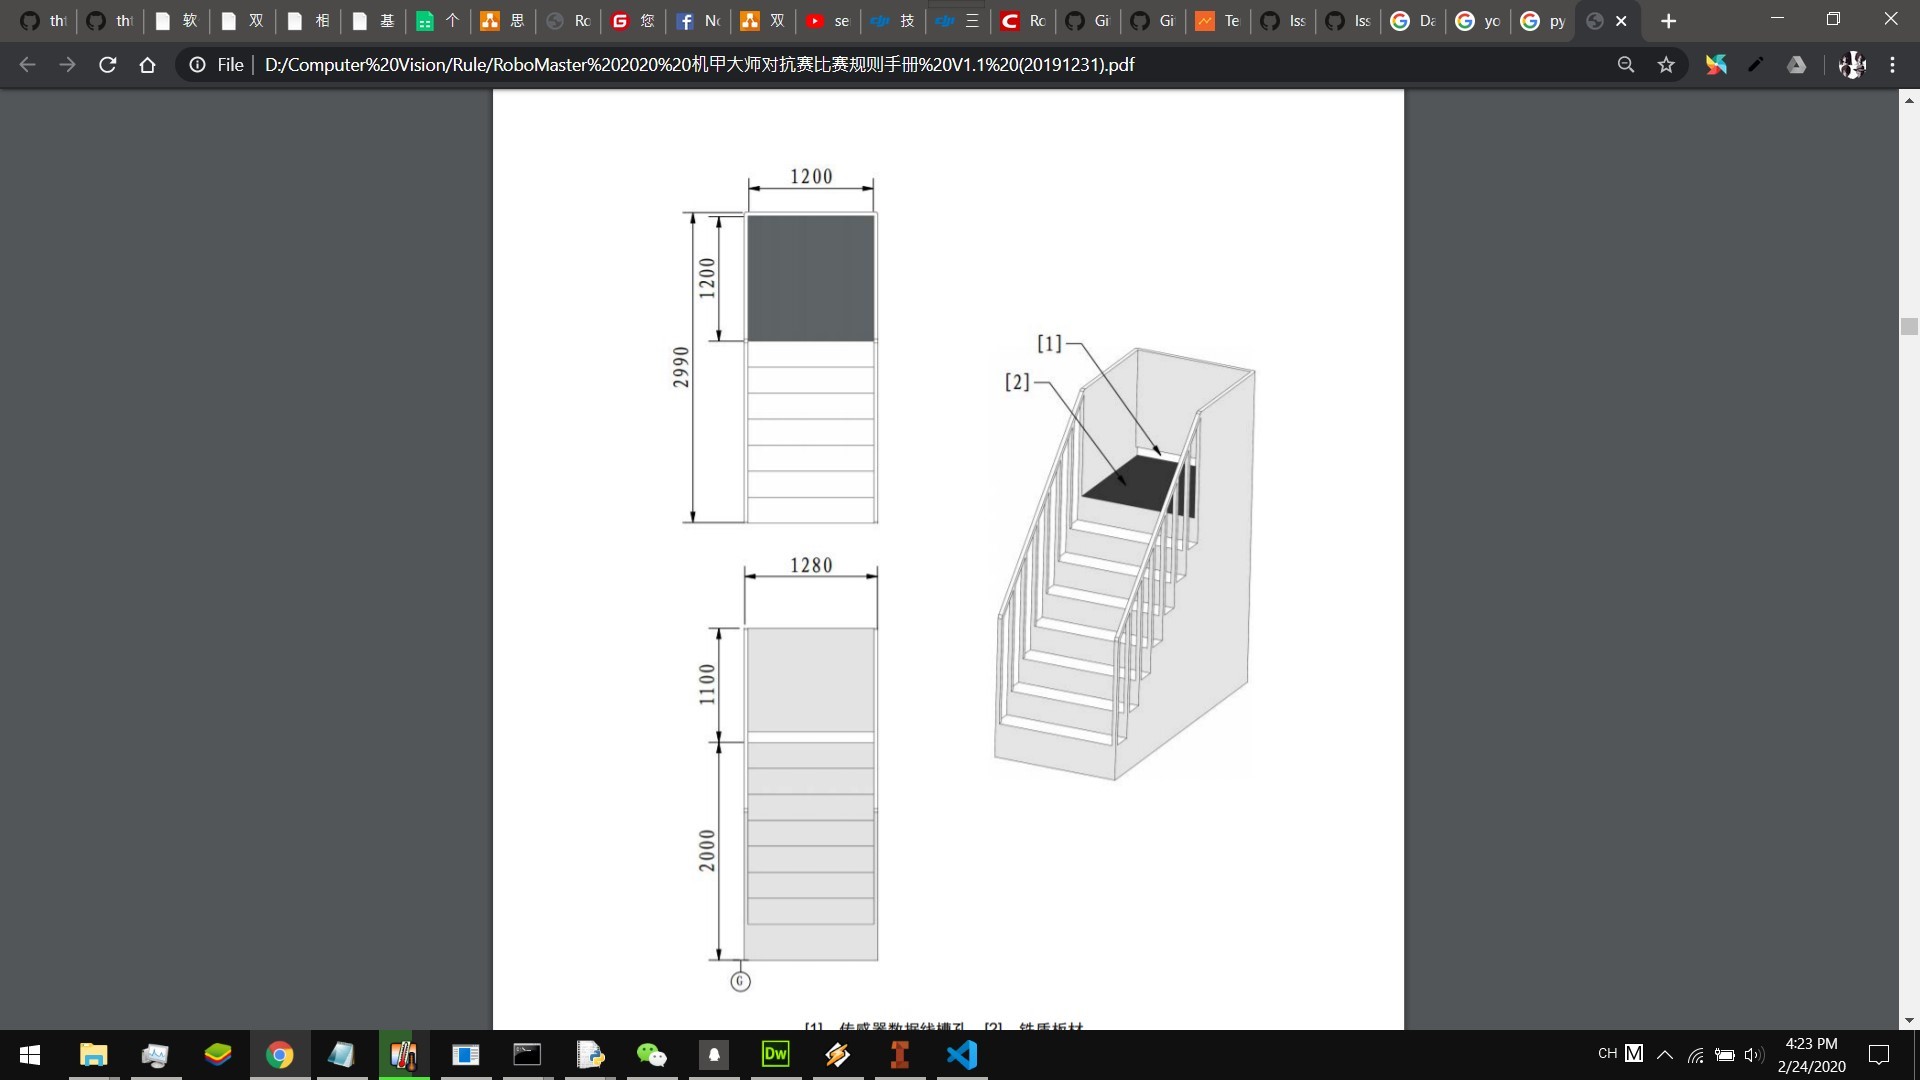The width and height of the screenshot is (1920, 1080).
Task: Switch to the red C icon 'Ro' tab
Action: (x=1023, y=21)
